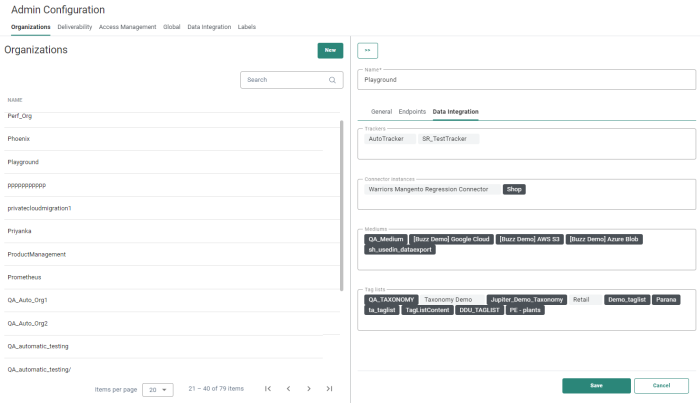Go to the previous page of results
The image size is (700, 403).
pyautogui.click(x=288, y=388)
